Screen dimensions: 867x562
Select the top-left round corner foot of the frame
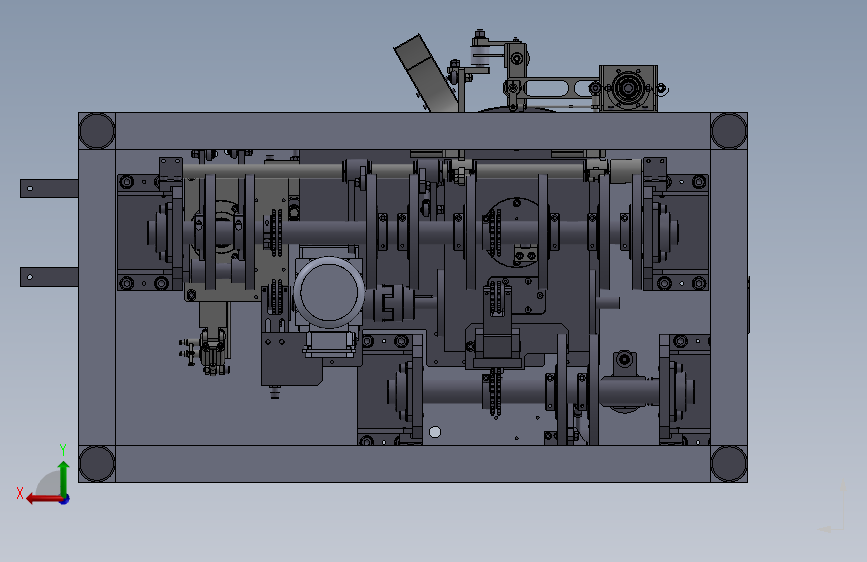click(x=97, y=131)
